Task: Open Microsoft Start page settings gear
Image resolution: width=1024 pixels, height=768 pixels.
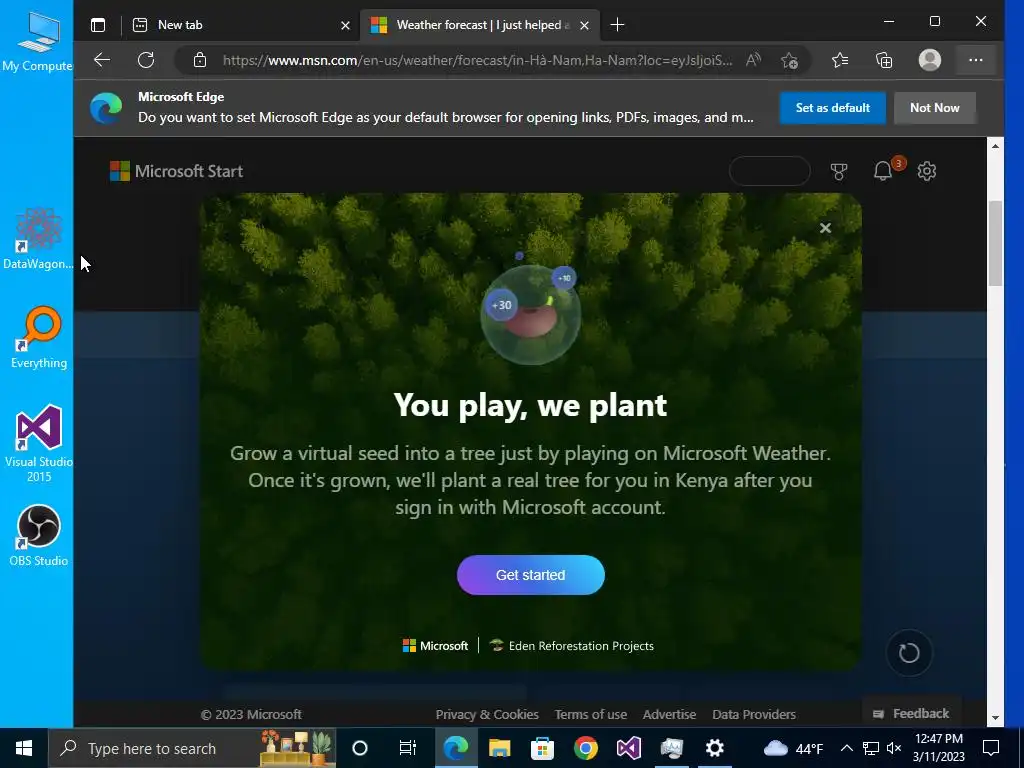Action: 927,171
